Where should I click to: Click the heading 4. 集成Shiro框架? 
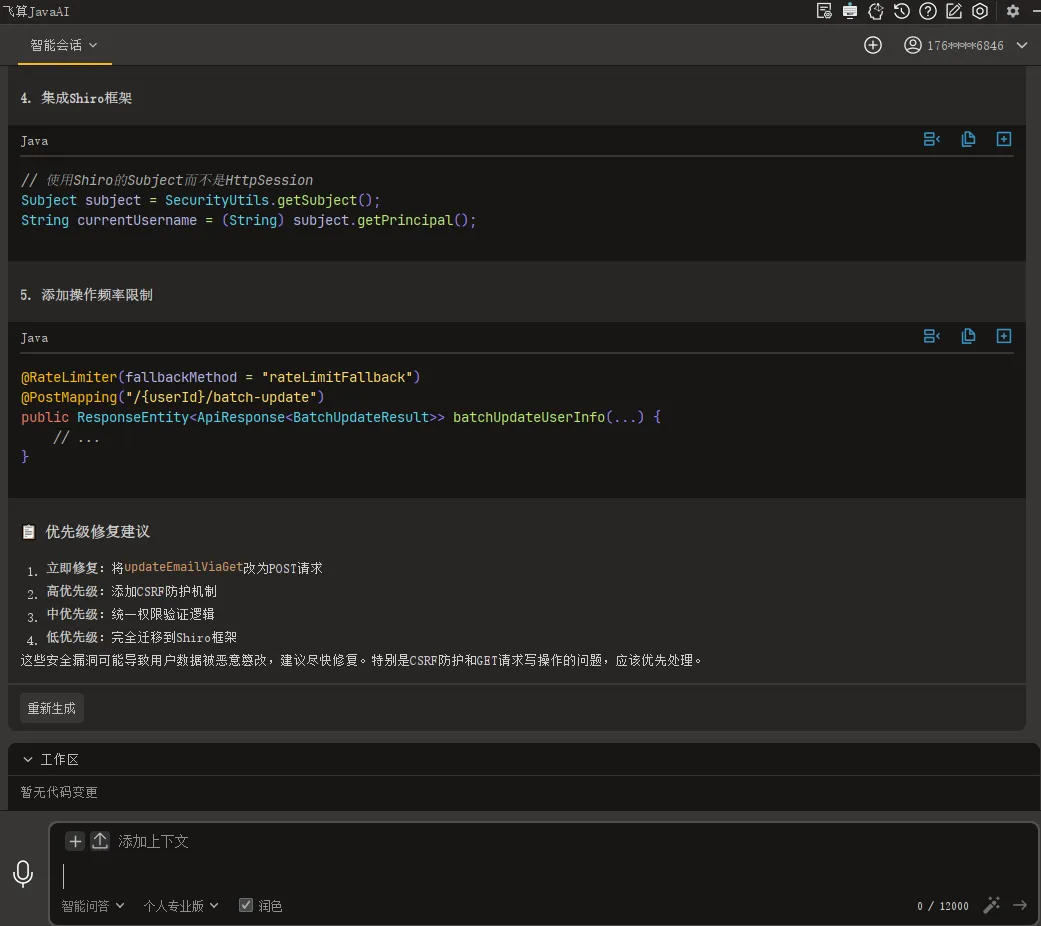[76, 98]
